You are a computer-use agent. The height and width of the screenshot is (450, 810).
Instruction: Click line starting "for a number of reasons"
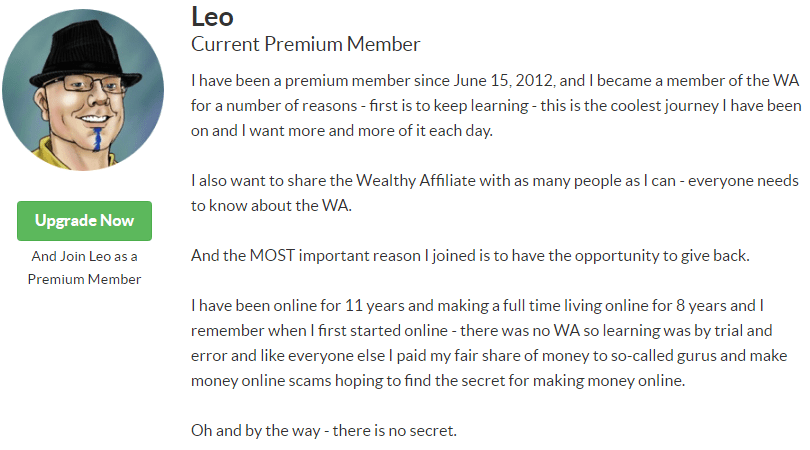496,106
